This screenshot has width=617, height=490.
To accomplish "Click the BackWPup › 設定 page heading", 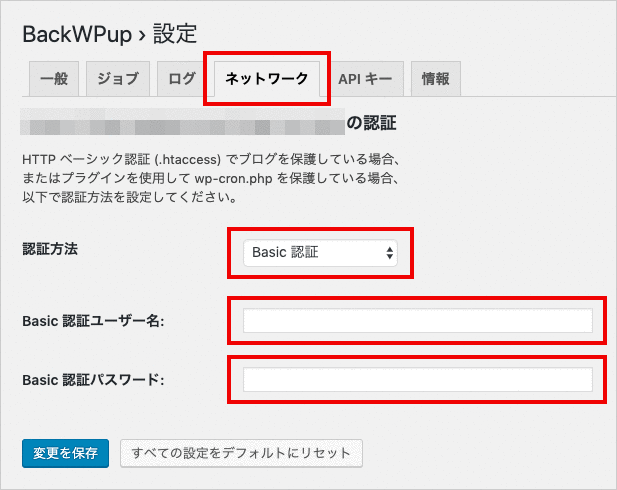I will tap(109, 34).
